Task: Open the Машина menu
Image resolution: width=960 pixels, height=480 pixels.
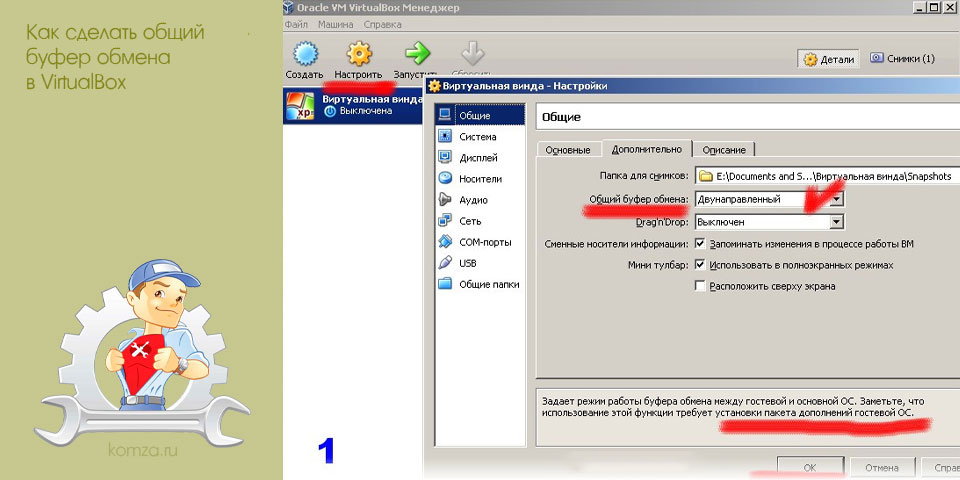Action: (336, 24)
